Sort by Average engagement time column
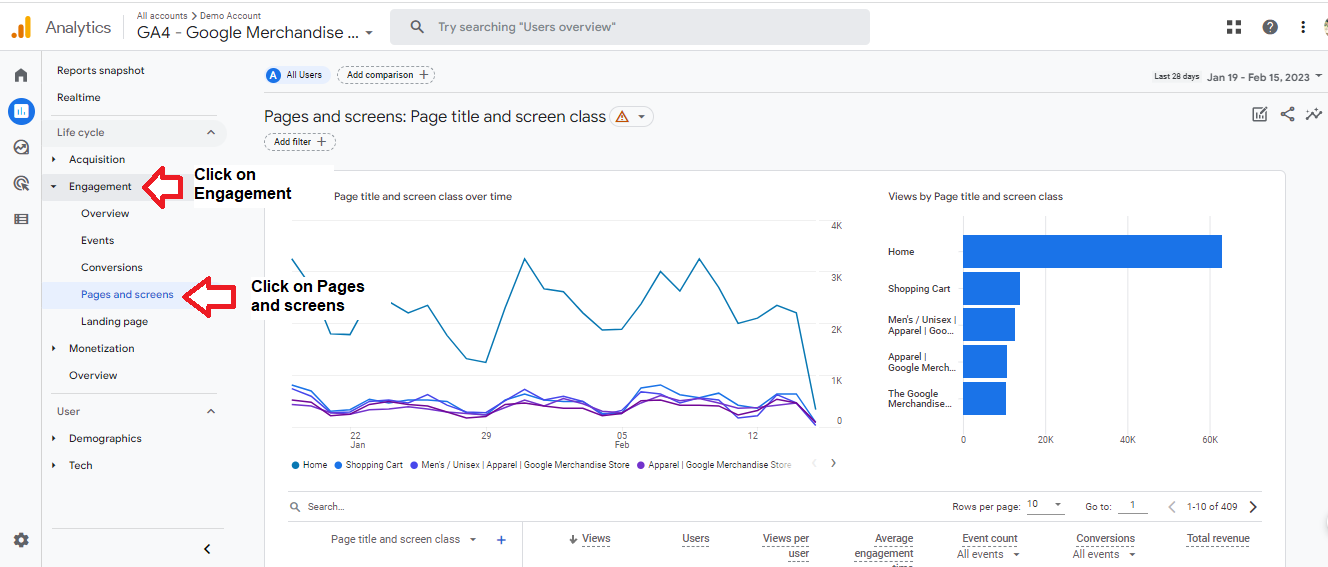The height and width of the screenshot is (567, 1328). [x=884, y=549]
